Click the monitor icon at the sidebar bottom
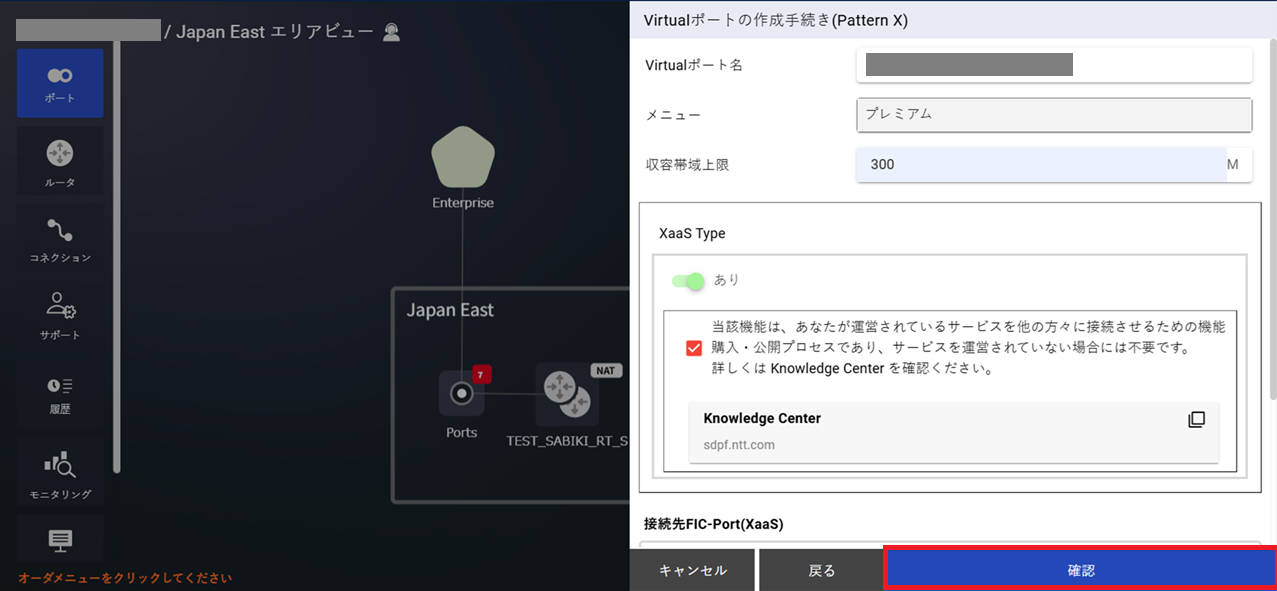This screenshot has height=591, width=1277. pyautogui.click(x=60, y=539)
